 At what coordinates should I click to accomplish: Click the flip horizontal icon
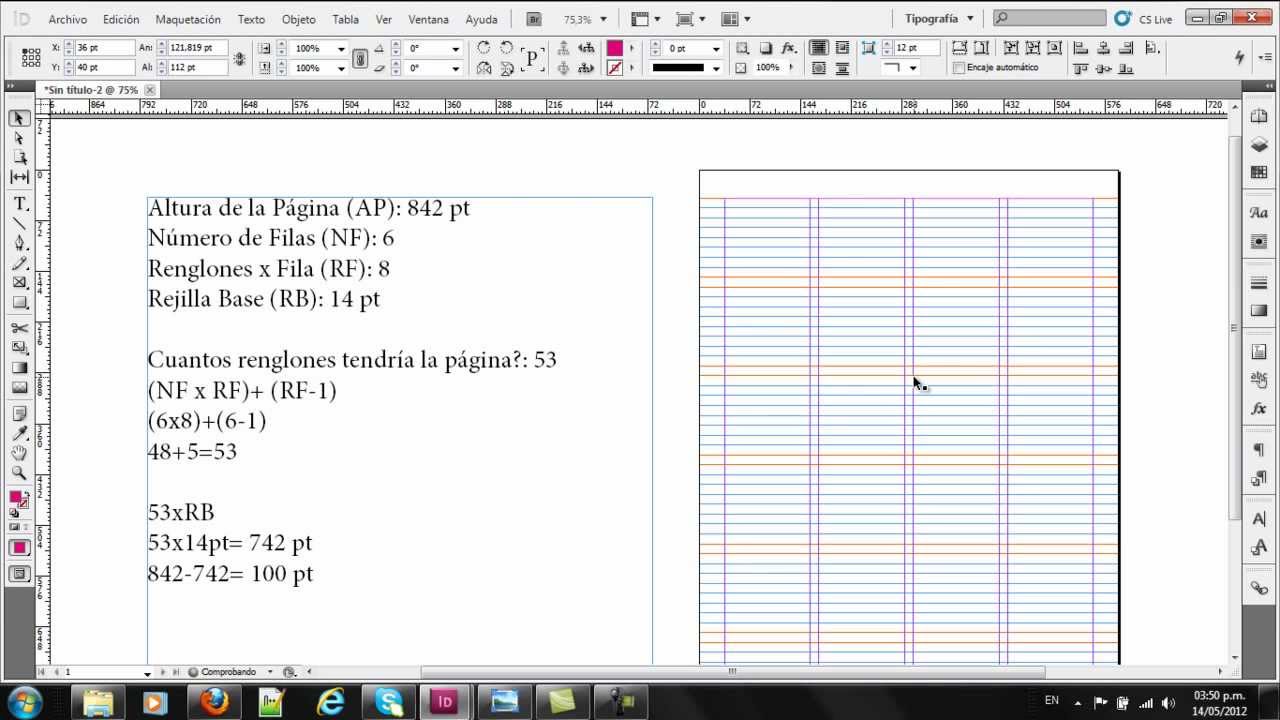(x=484, y=68)
